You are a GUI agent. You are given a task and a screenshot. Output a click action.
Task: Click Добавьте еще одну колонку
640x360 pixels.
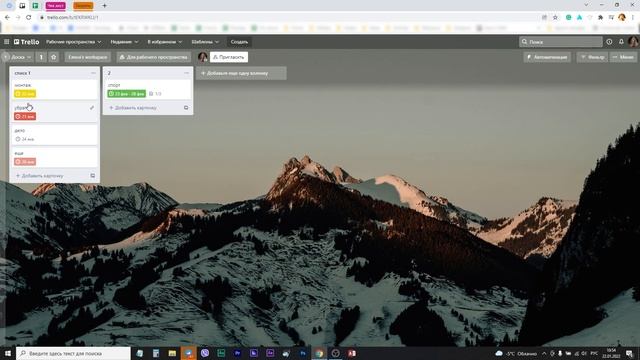coord(241,73)
